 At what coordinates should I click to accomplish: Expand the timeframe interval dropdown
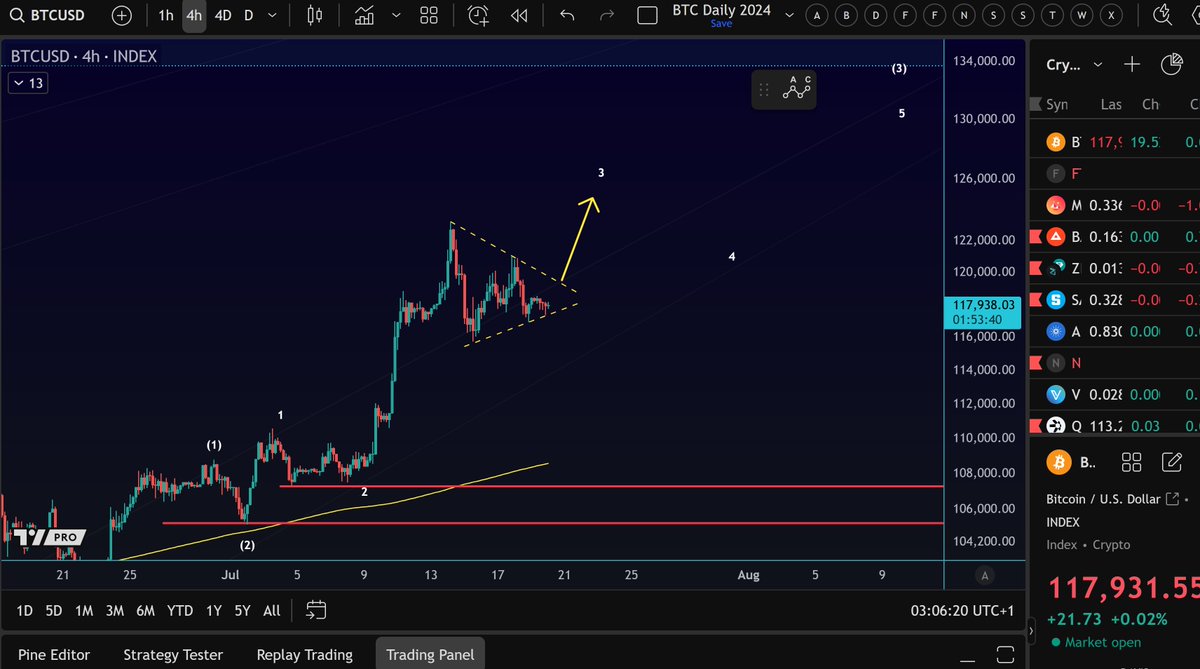274,16
